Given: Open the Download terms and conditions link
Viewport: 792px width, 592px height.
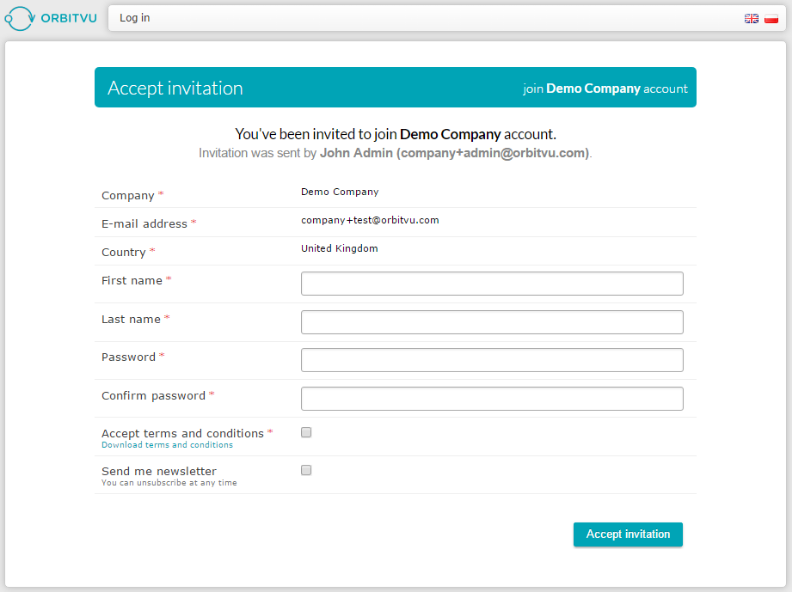Looking at the screenshot, I should [x=167, y=445].
